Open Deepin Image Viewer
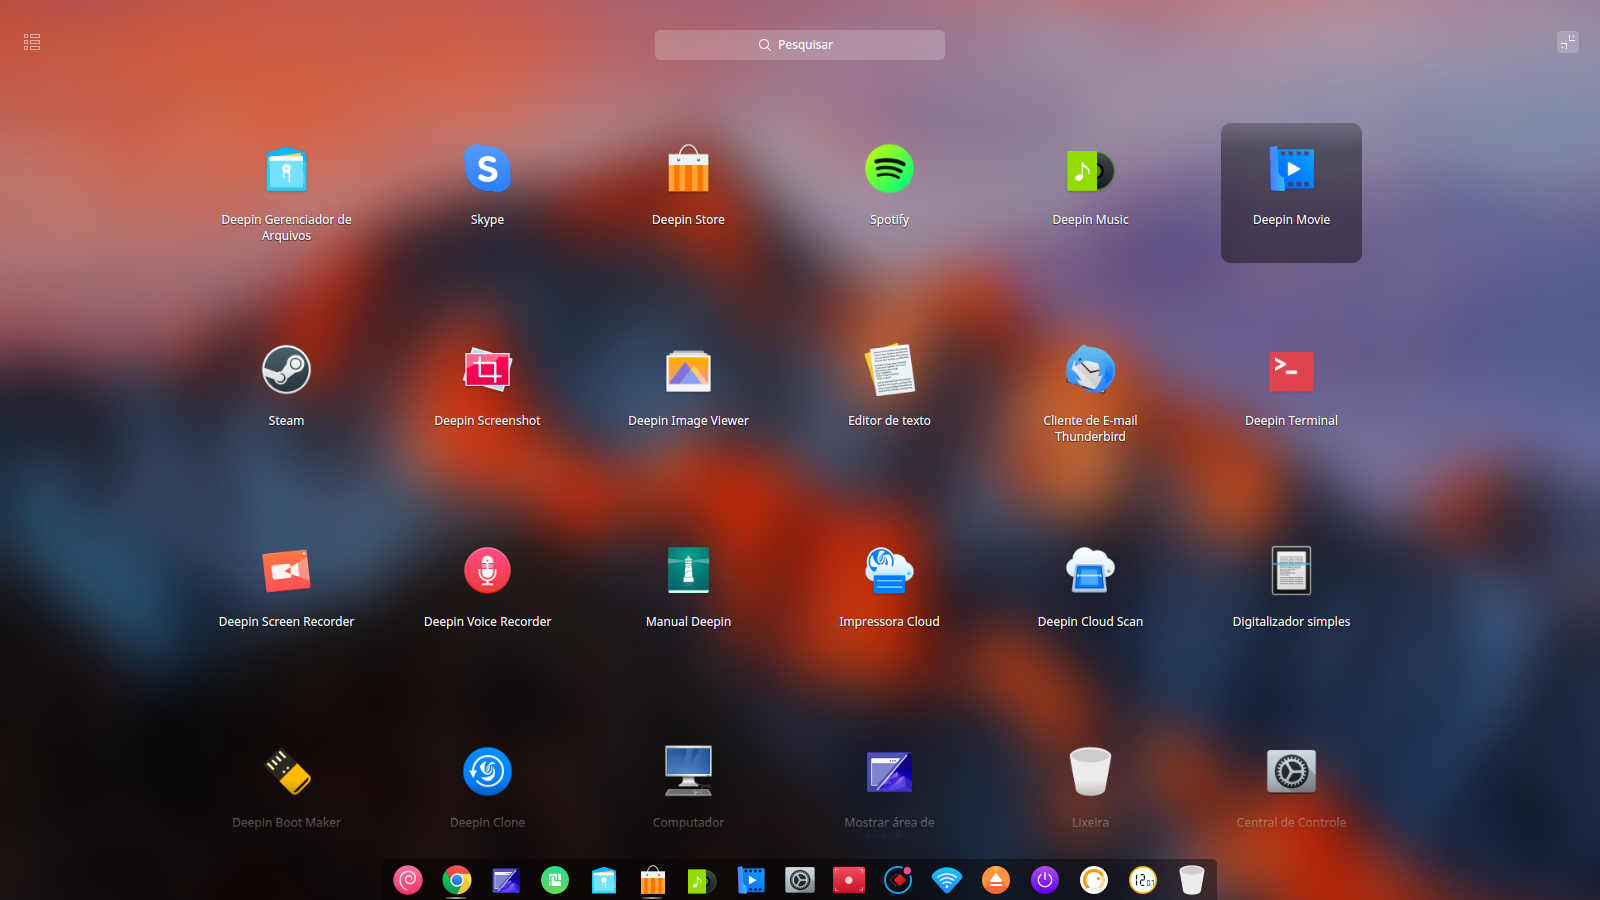Viewport: 1600px width, 900px height. (688, 371)
